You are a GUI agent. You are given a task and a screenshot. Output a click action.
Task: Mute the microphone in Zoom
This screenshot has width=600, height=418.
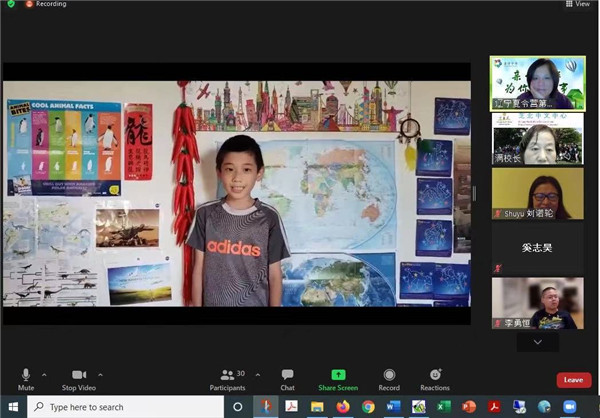pyautogui.click(x=26, y=375)
